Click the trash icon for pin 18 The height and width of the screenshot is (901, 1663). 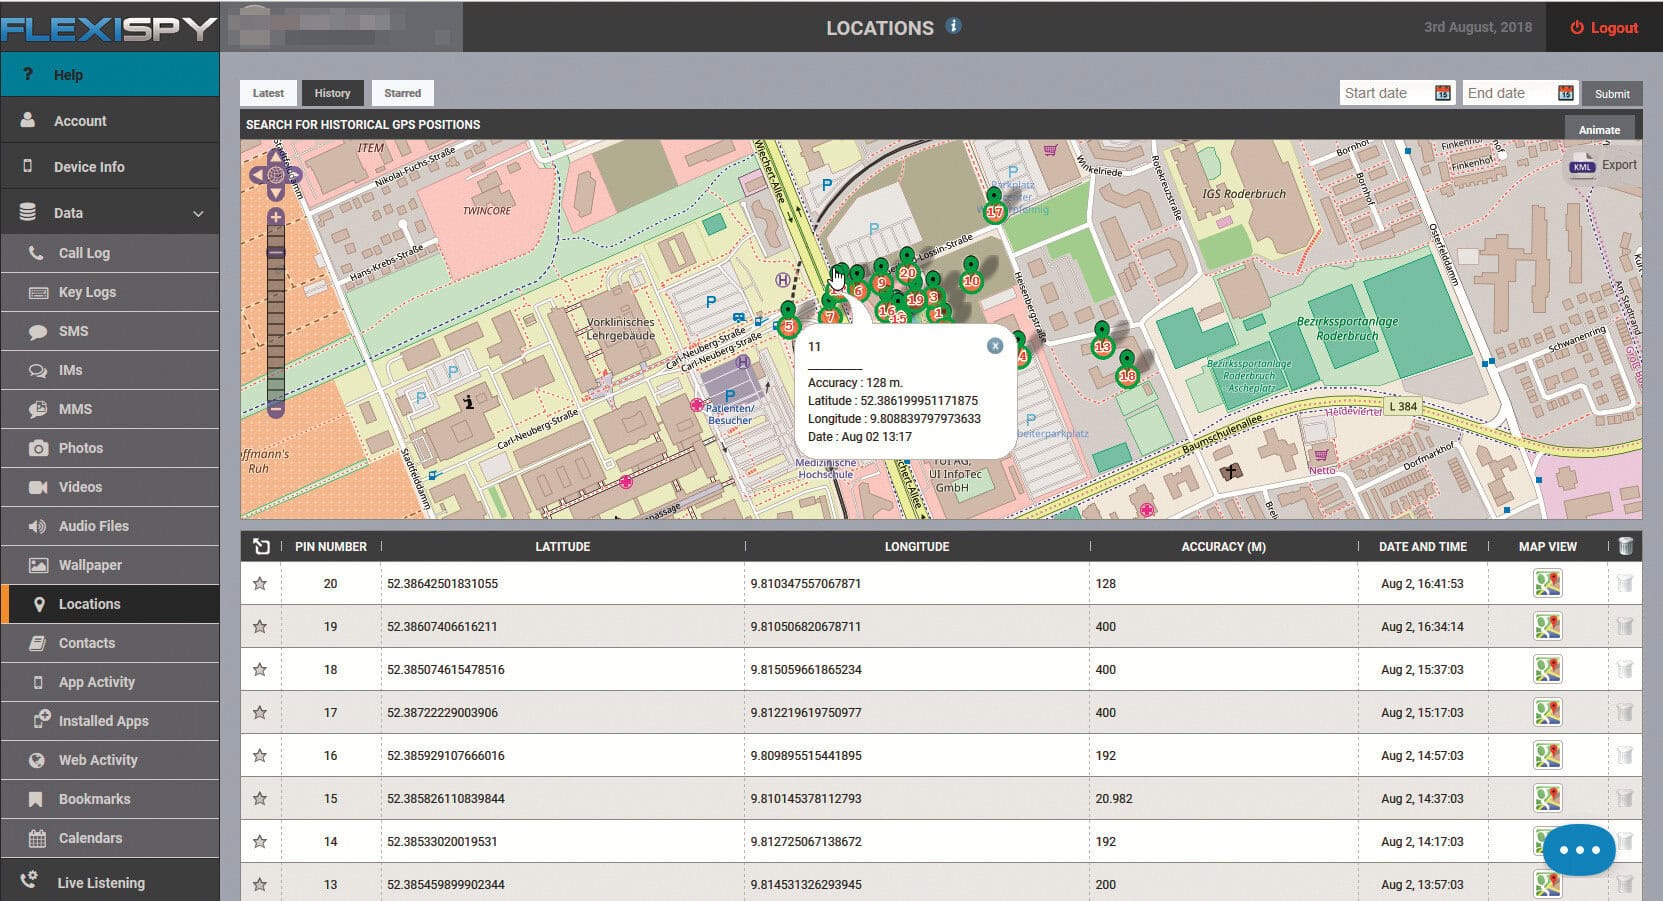pyautogui.click(x=1627, y=669)
